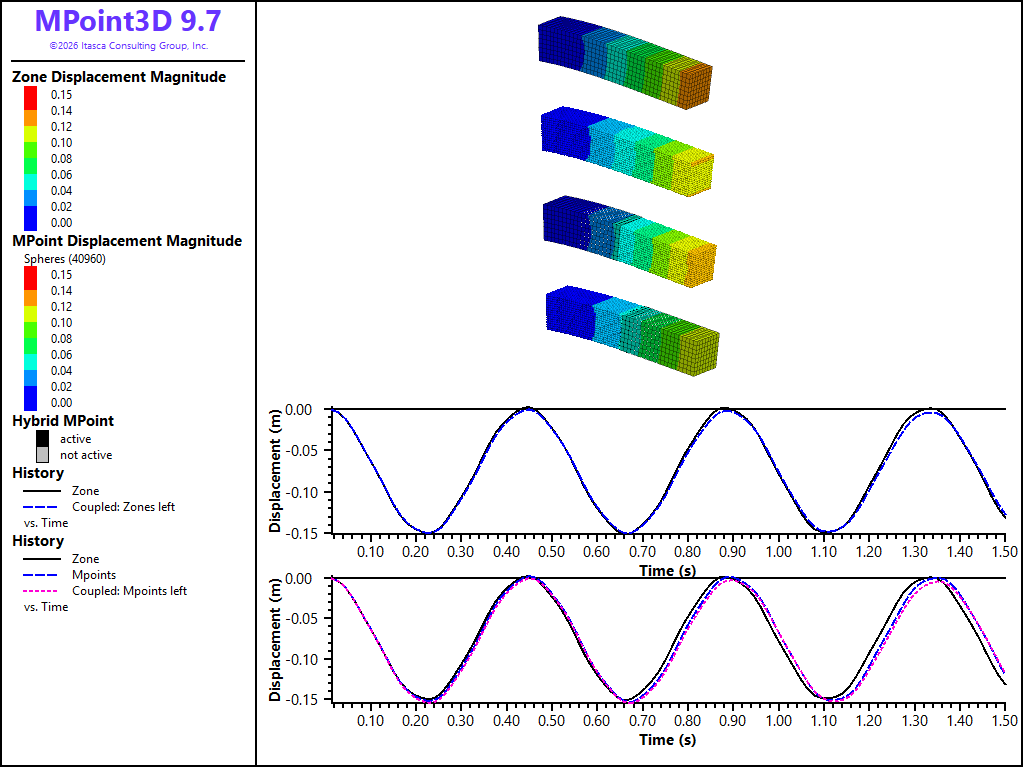This screenshot has height=768, width=1024.
Task: Select the Hybrid MPoint legend heading
Action: 63,421
